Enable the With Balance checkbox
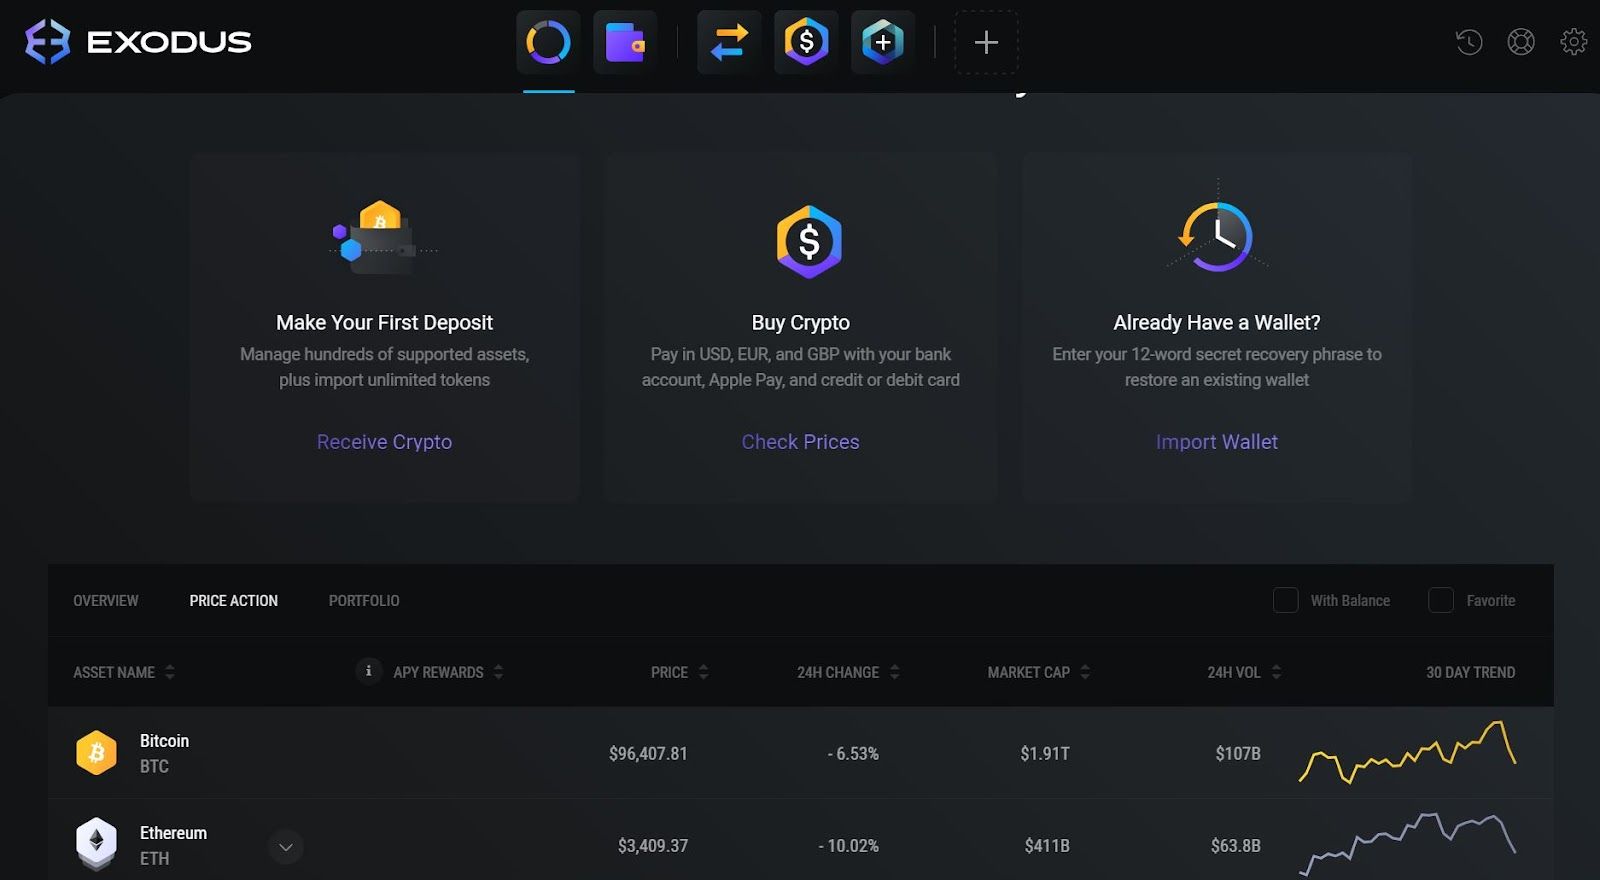 pyautogui.click(x=1285, y=600)
